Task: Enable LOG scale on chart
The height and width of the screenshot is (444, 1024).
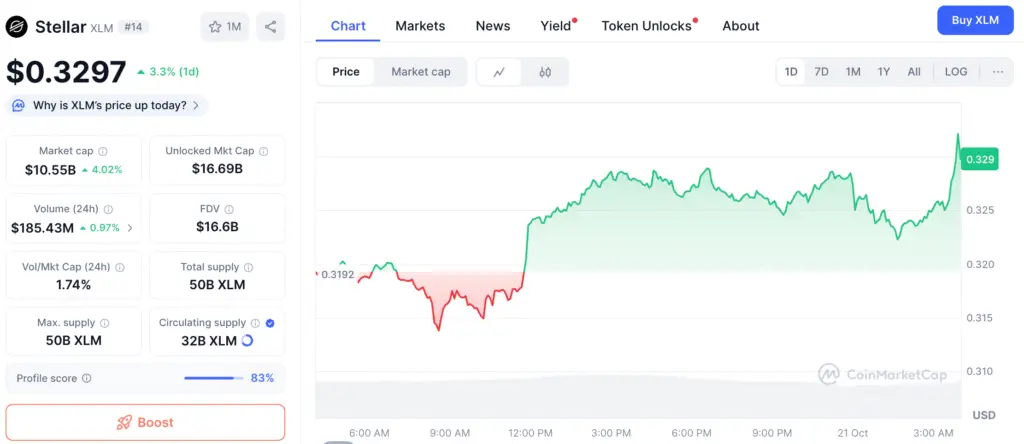Action: pos(956,72)
